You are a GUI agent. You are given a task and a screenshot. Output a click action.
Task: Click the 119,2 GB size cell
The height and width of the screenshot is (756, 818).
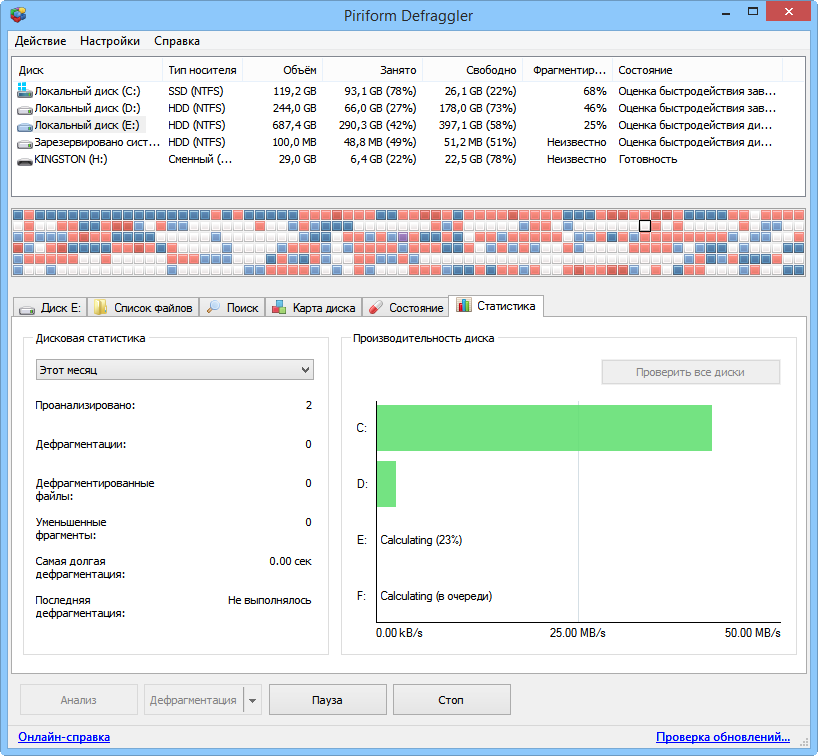pos(295,91)
